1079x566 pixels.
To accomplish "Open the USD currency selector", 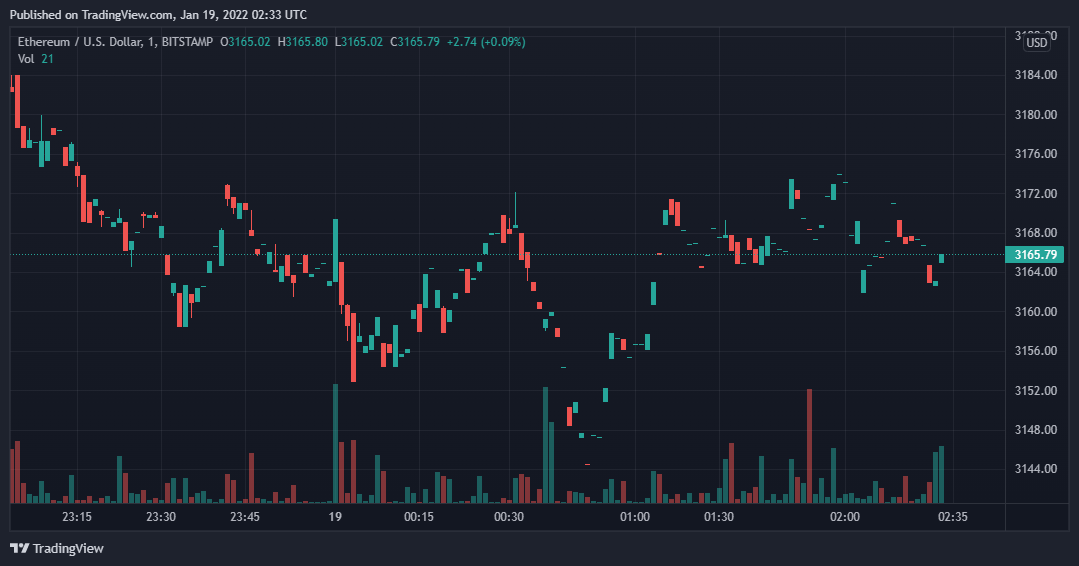I will [1037, 42].
